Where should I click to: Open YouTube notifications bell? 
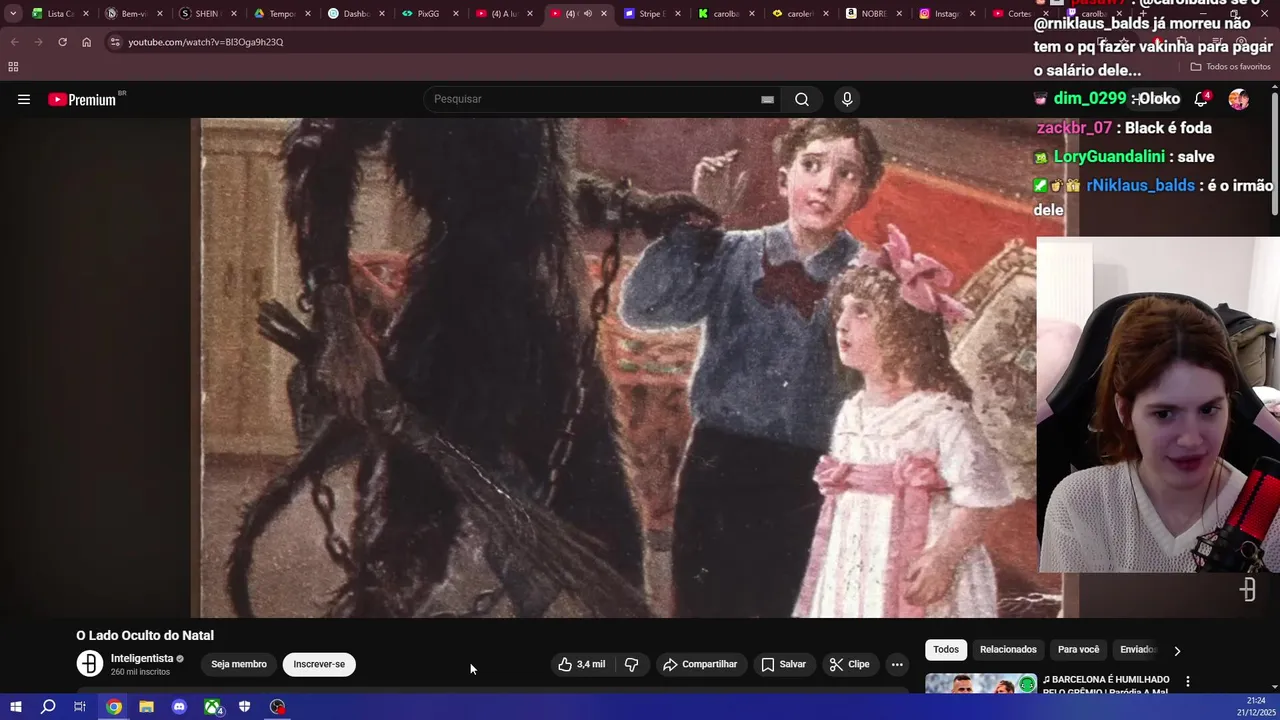point(1202,99)
